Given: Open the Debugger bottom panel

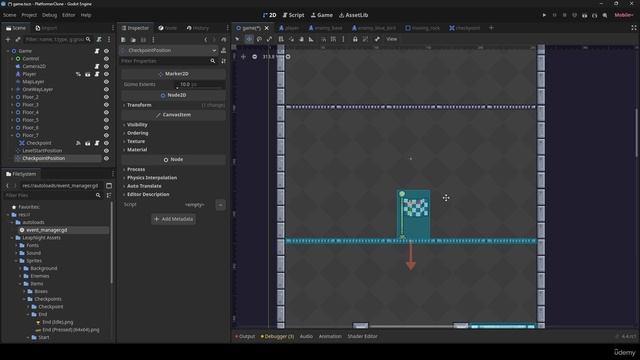Looking at the screenshot, I should pos(278,336).
